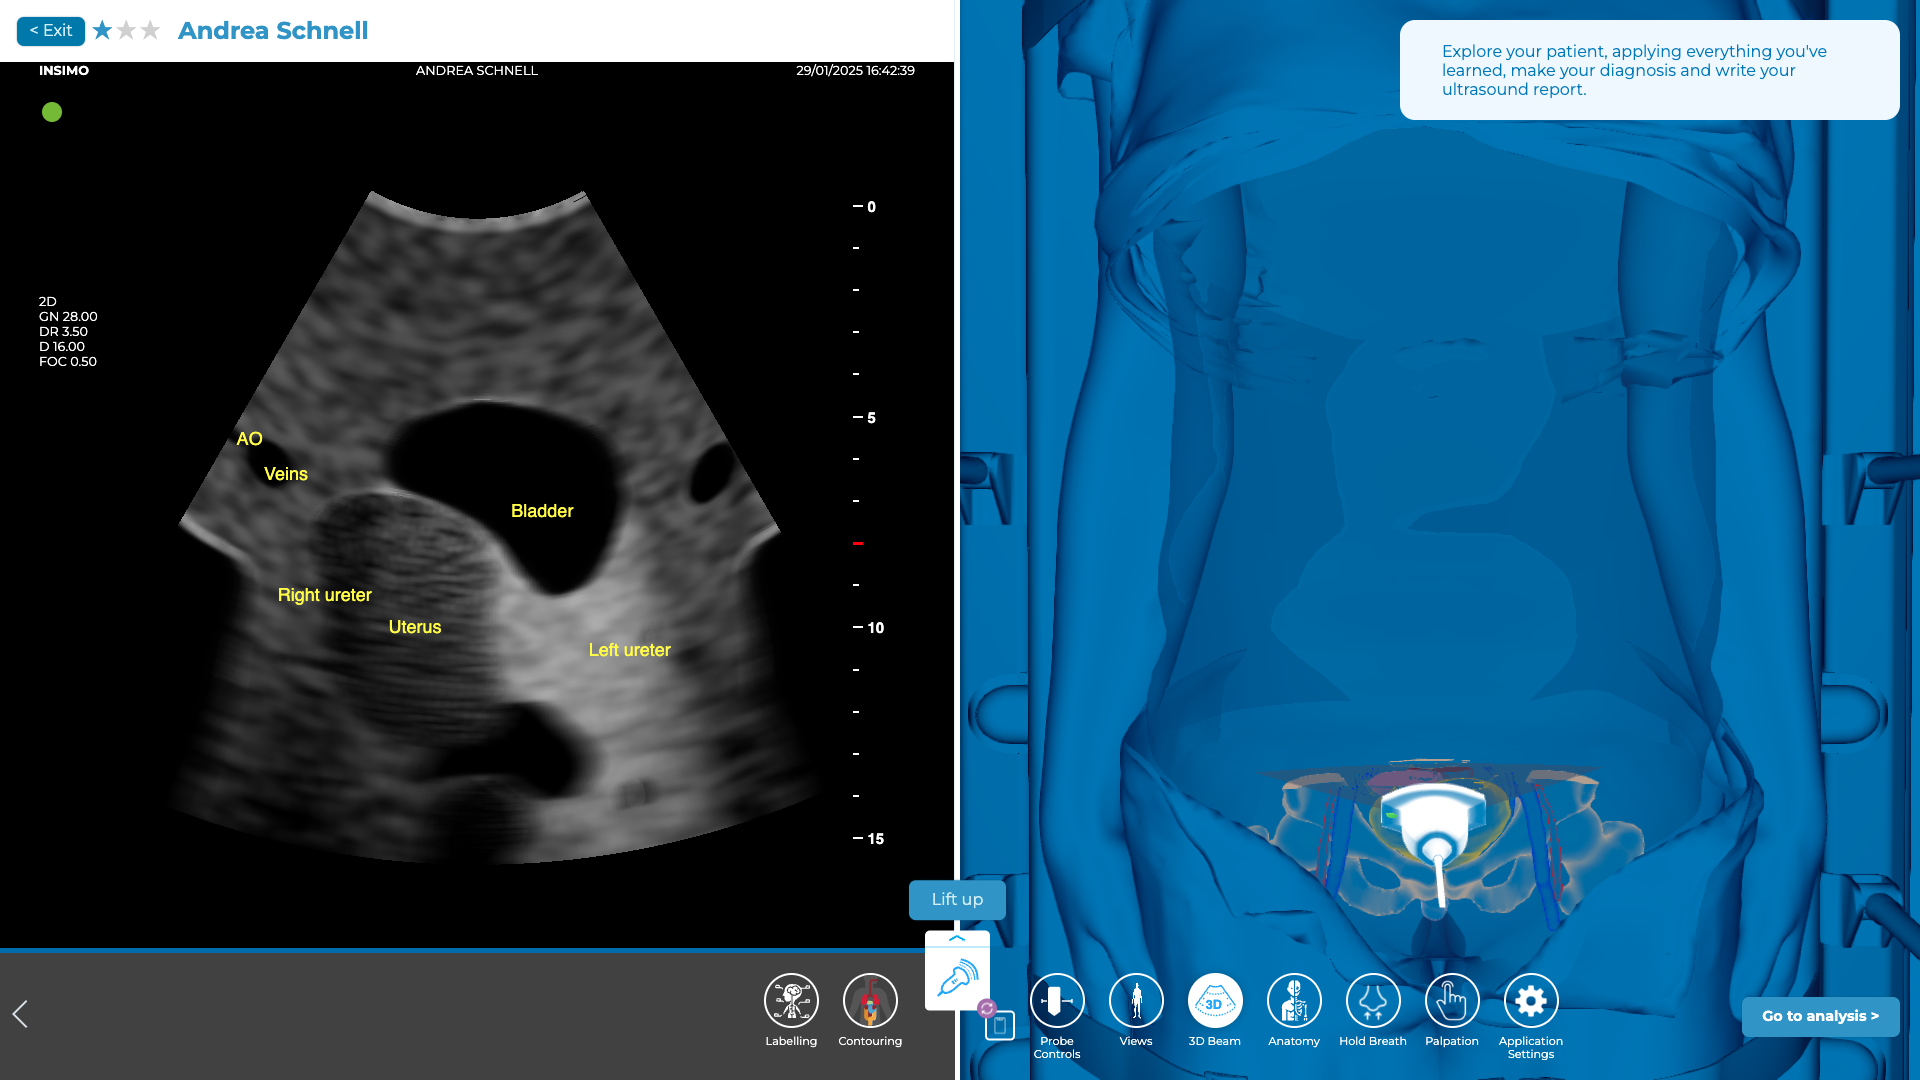Click the red focus depth marker
This screenshot has height=1080, width=1920.
[858, 543]
